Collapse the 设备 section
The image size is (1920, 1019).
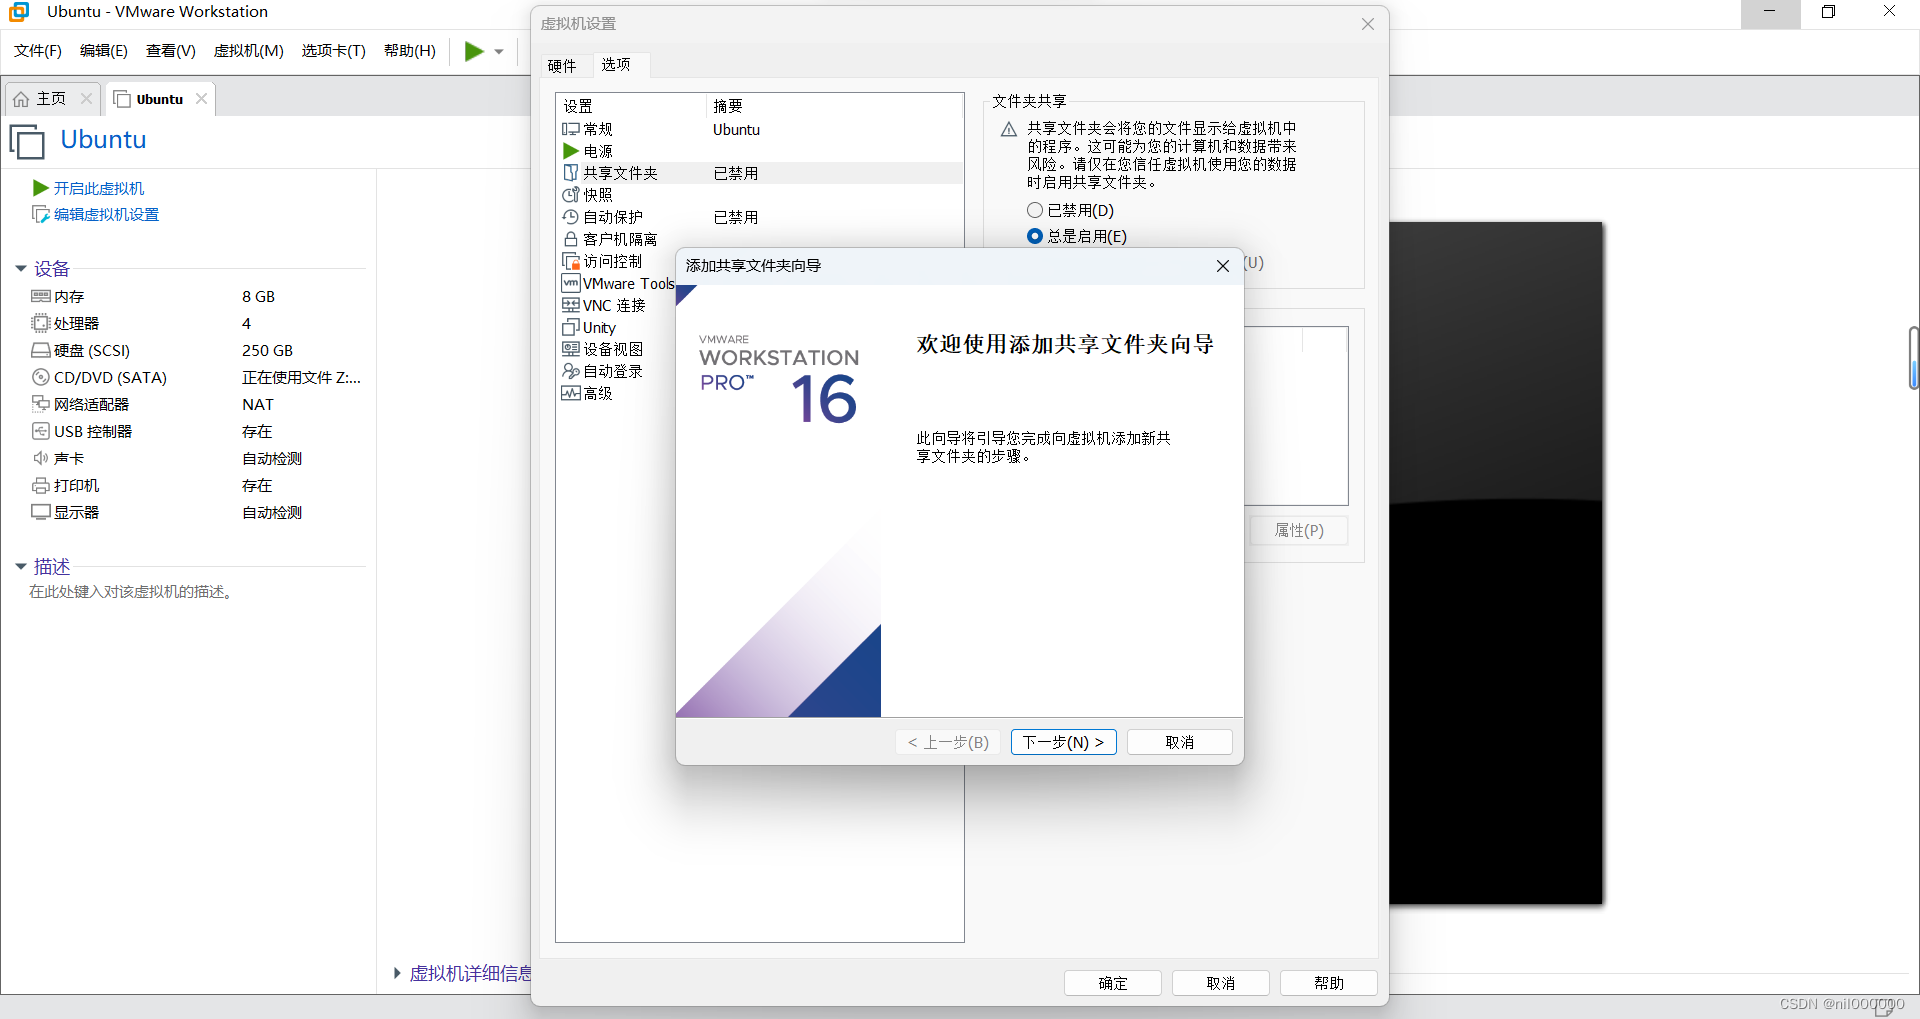(20, 269)
